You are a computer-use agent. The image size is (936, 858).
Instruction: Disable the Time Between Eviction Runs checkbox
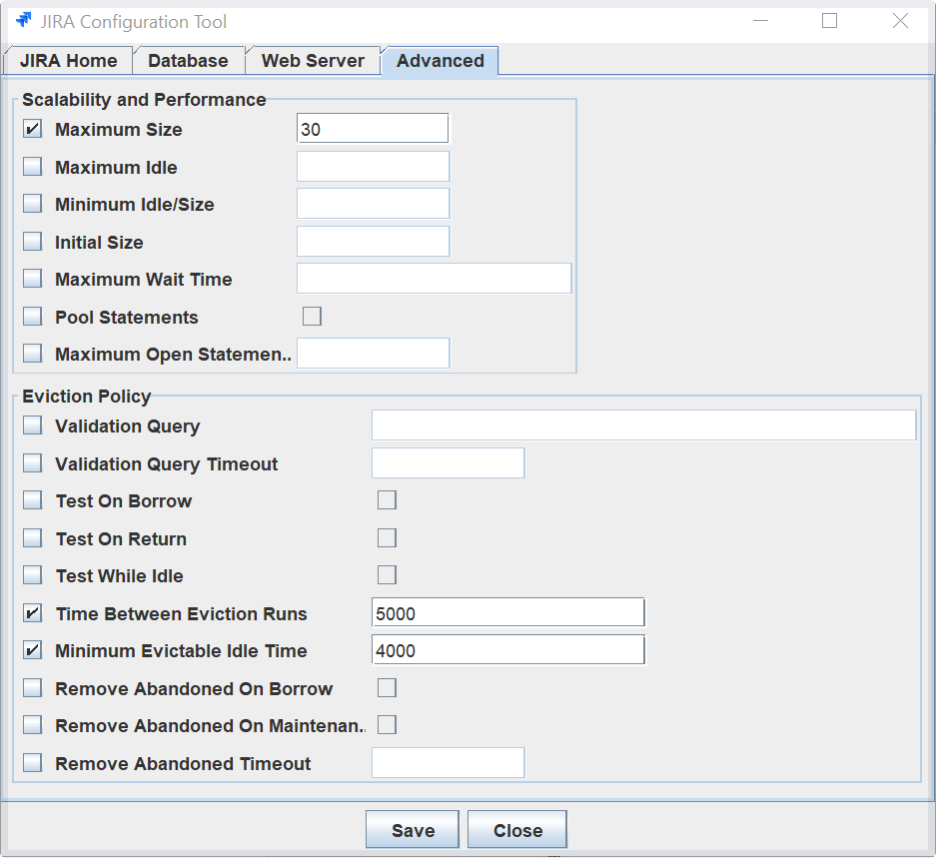point(33,614)
